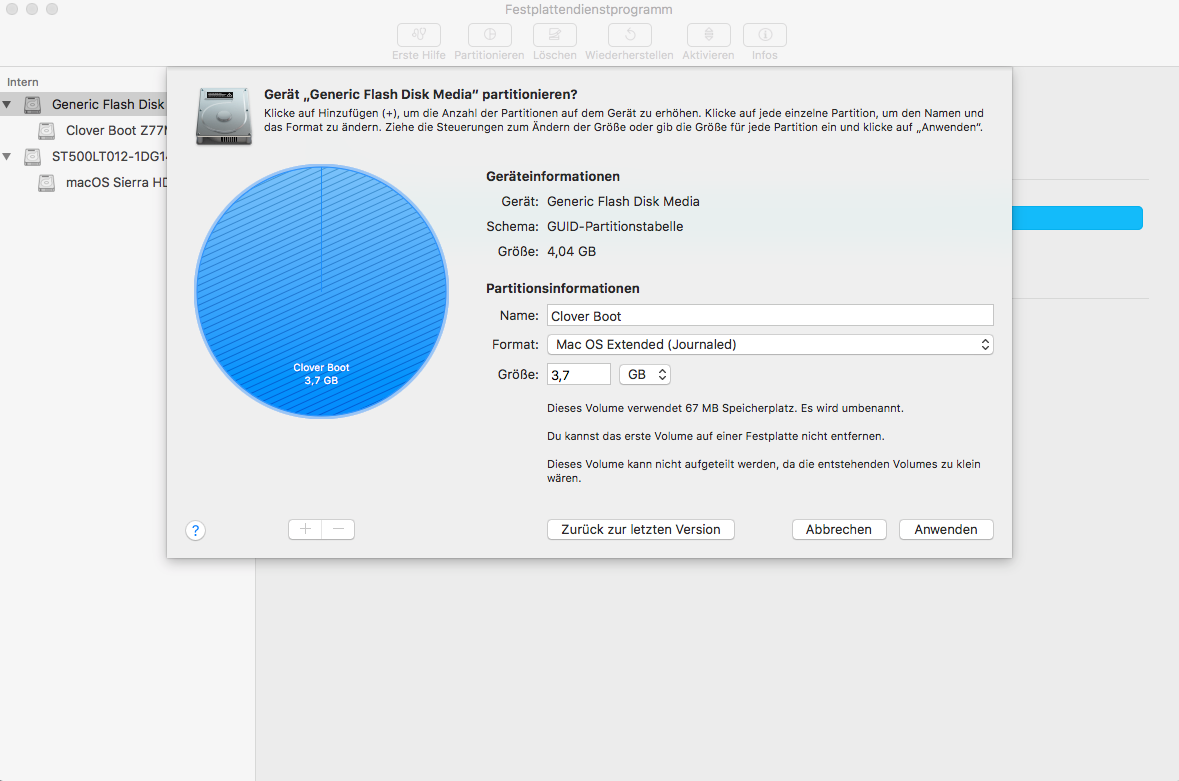Click the Geräteinformationen heading
The width and height of the screenshot is (1179, 781).
click(x=553, y=177)
